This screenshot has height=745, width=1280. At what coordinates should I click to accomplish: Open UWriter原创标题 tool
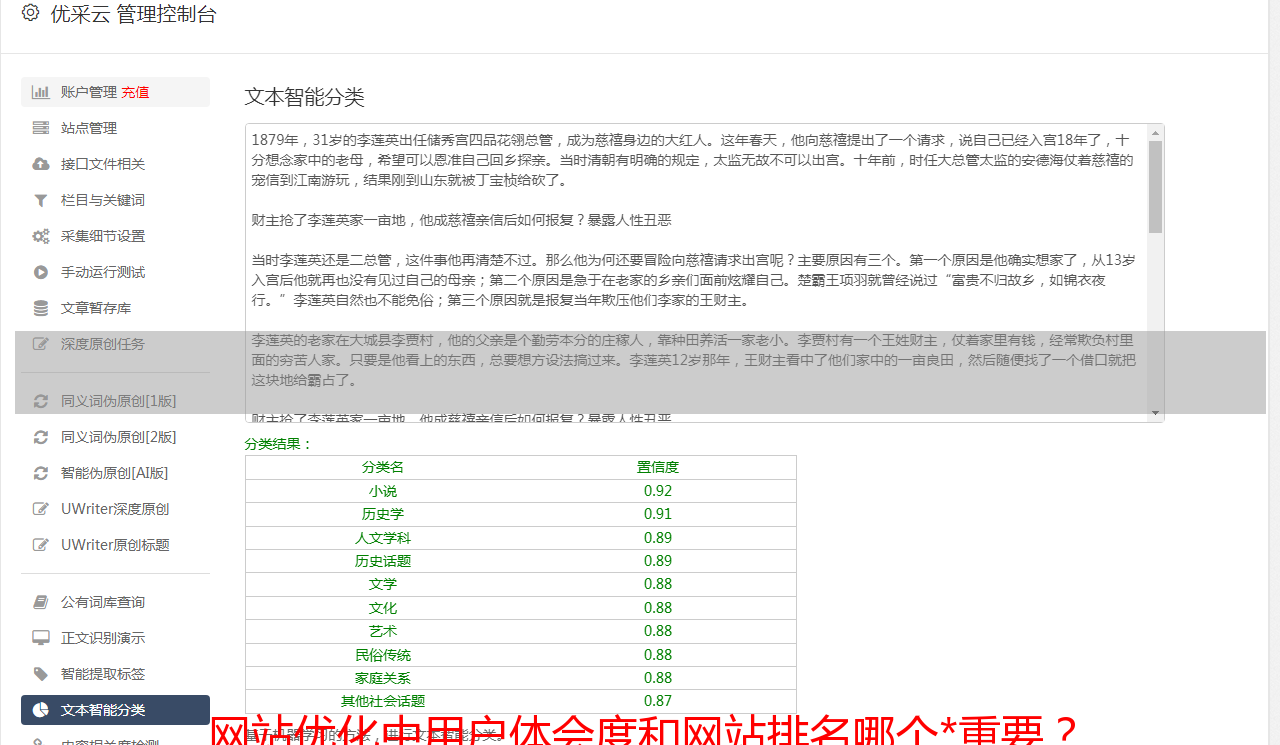coord(115,545)
